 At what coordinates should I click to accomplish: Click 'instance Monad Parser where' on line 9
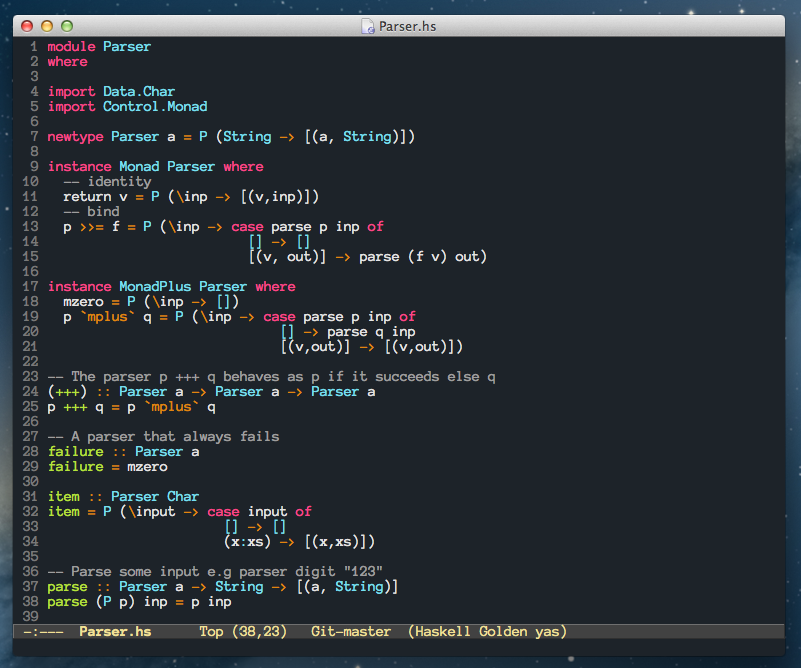pyautogui.click(x=156, y=166)
